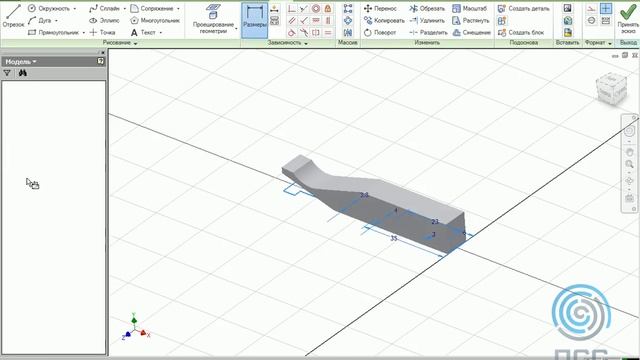
Task: Apply the parallel constraint icon
Action: pyautogui.click(x=292, y=20)
